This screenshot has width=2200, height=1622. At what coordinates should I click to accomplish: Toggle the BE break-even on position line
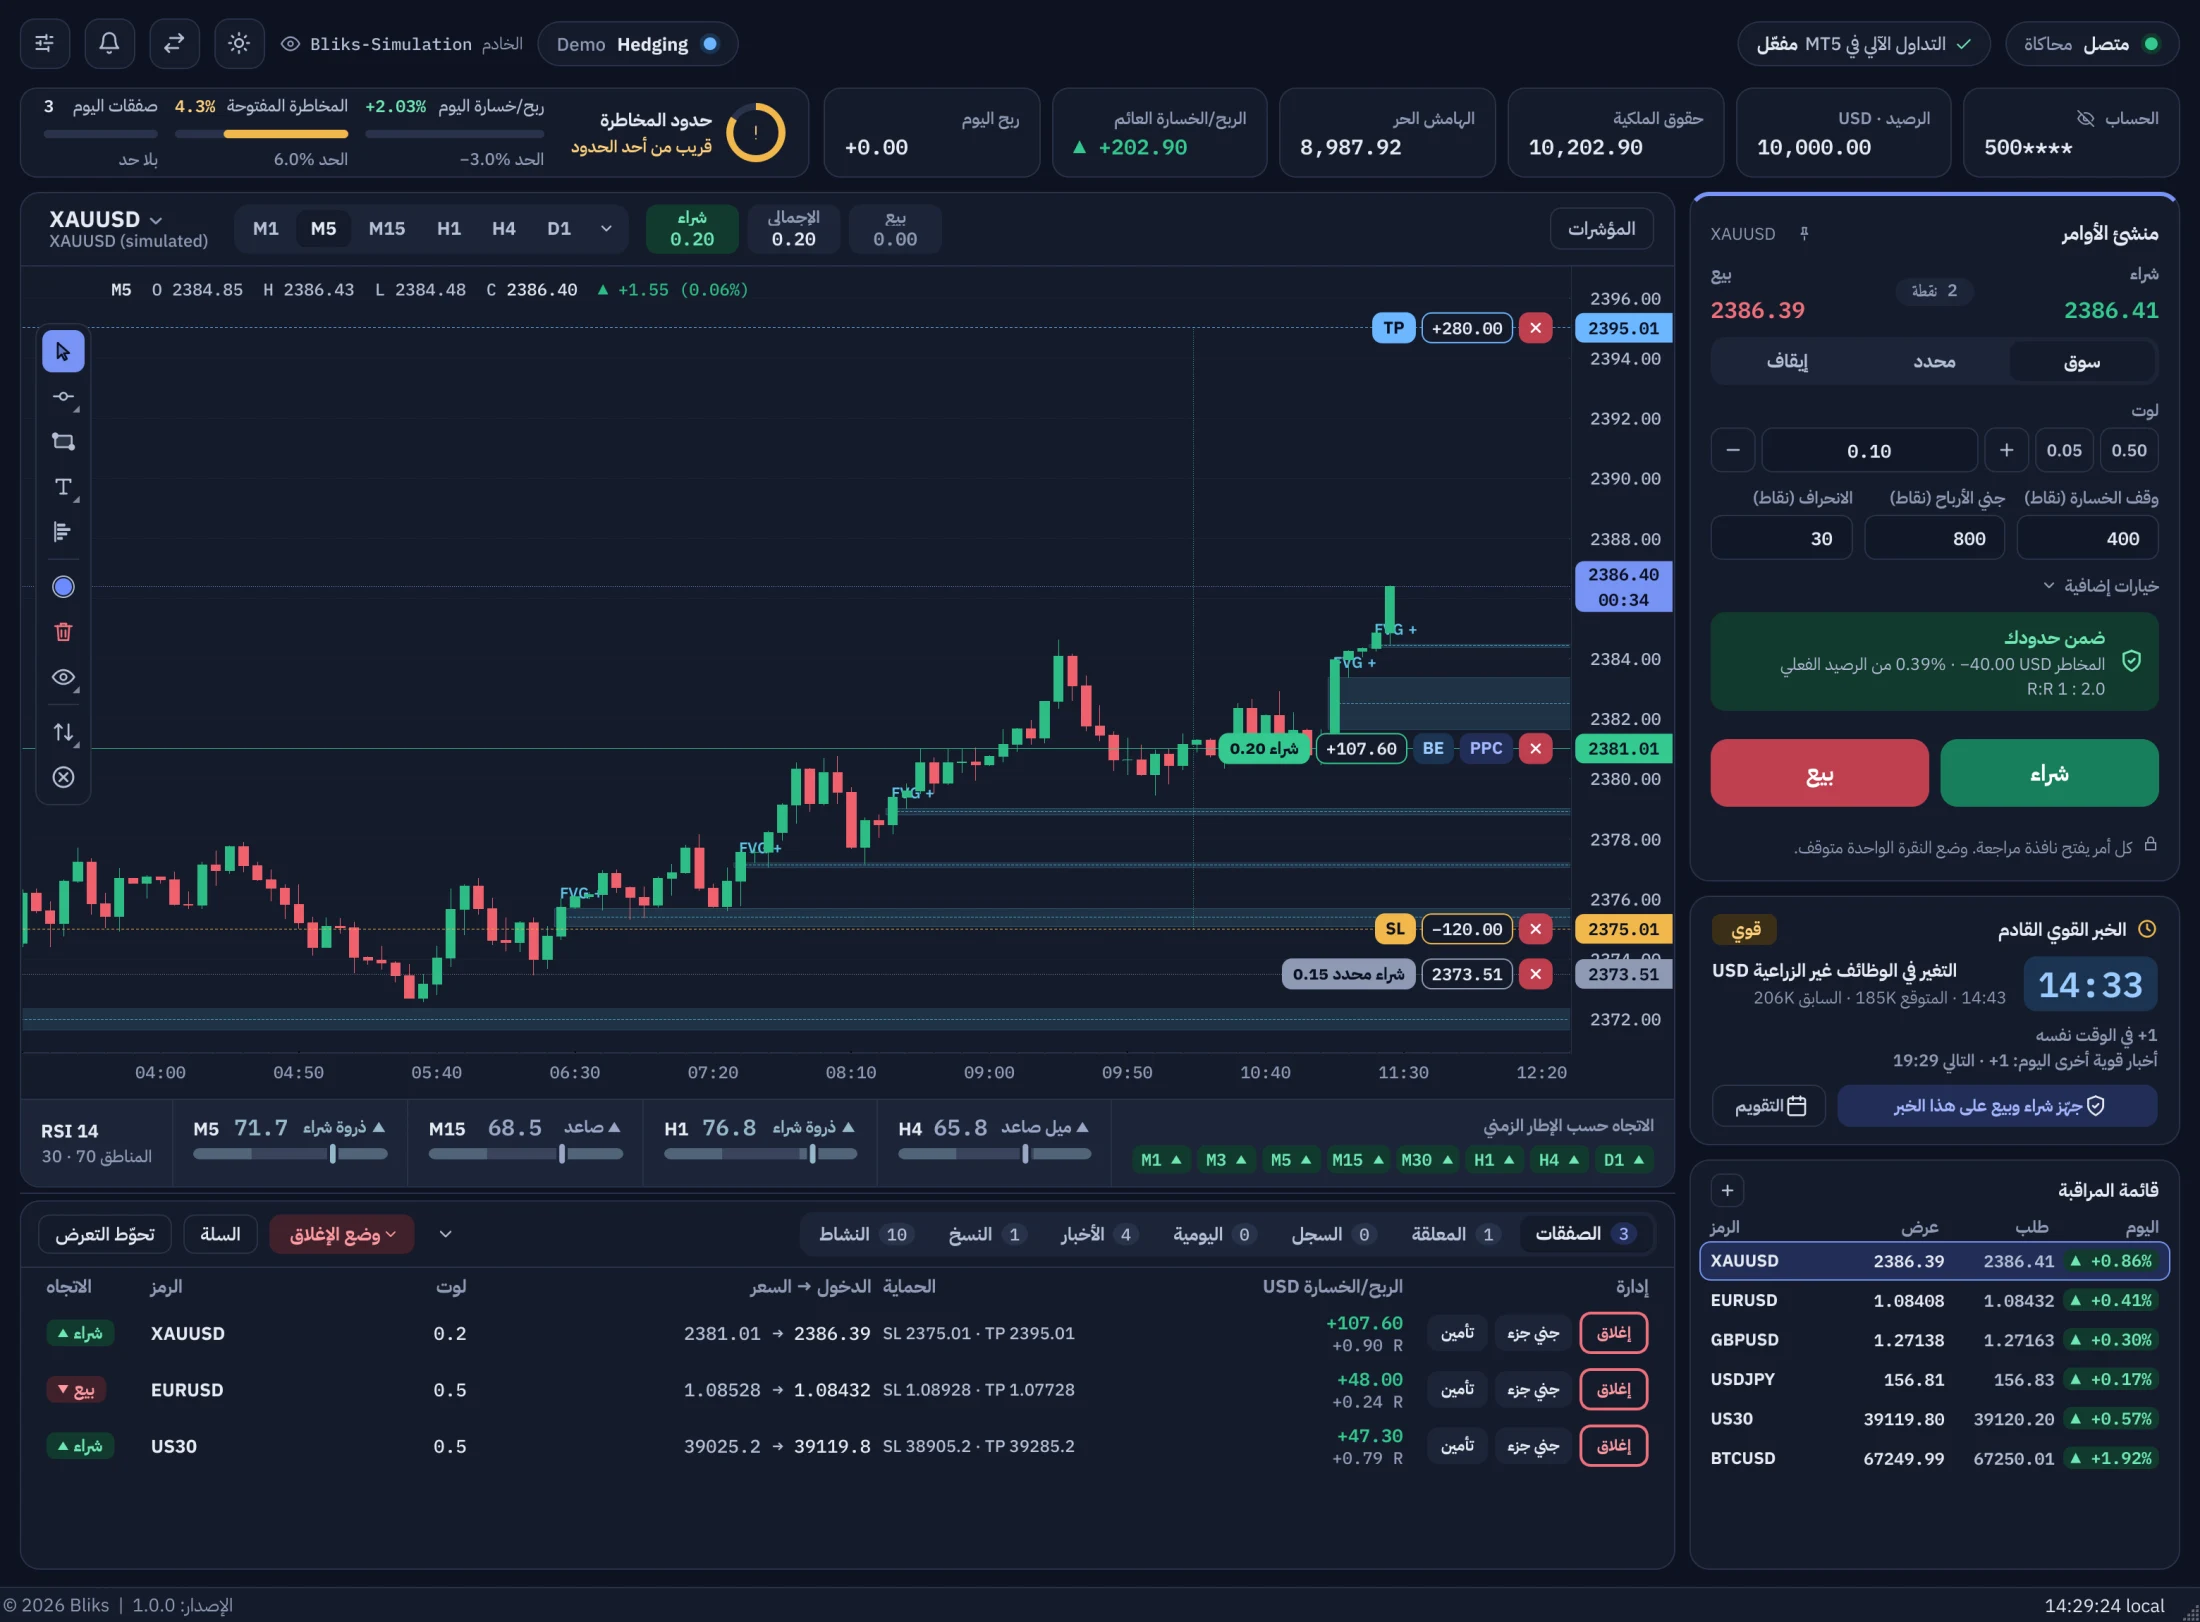tap(1433, 748)
